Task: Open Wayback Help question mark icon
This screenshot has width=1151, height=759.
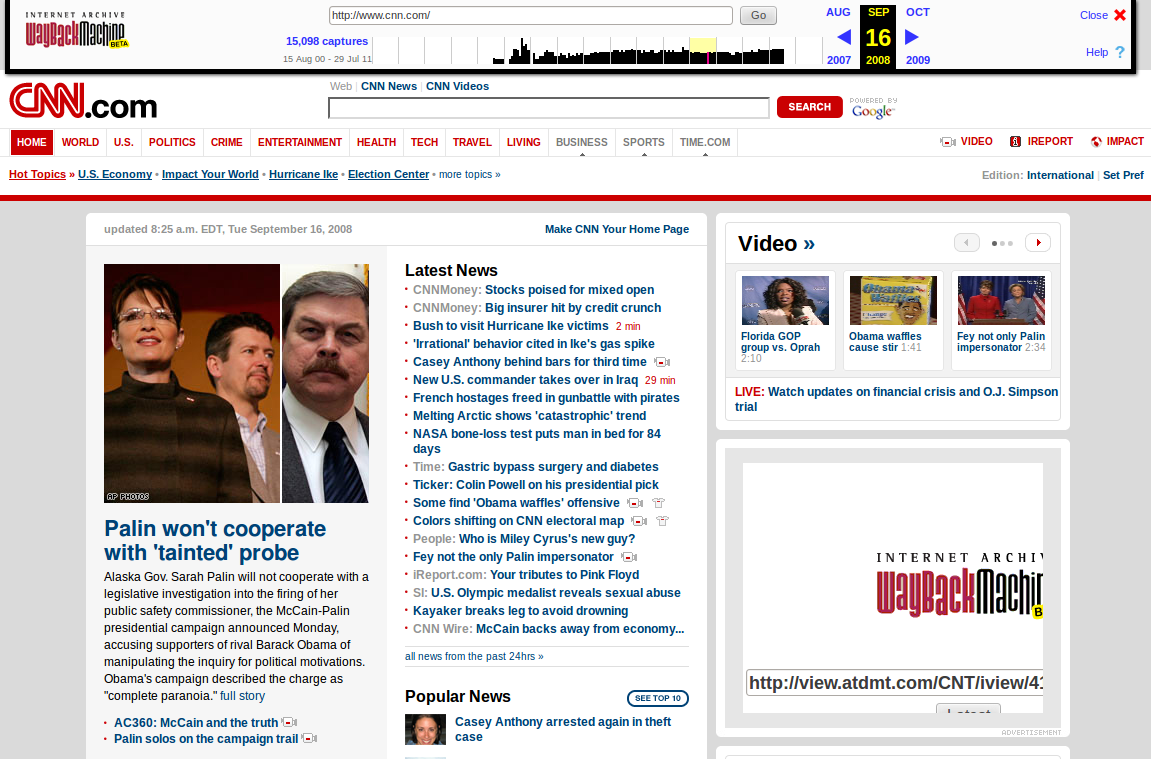Action: [x=1119, y=52]
